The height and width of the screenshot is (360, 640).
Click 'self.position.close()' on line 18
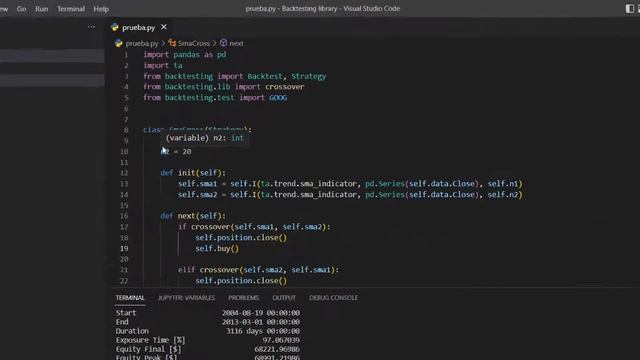[241, 238]
